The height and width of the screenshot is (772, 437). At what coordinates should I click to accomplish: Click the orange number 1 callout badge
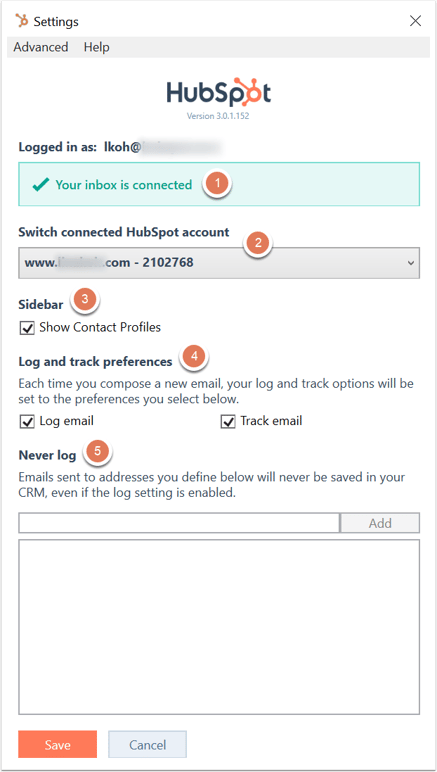point(218,185)
